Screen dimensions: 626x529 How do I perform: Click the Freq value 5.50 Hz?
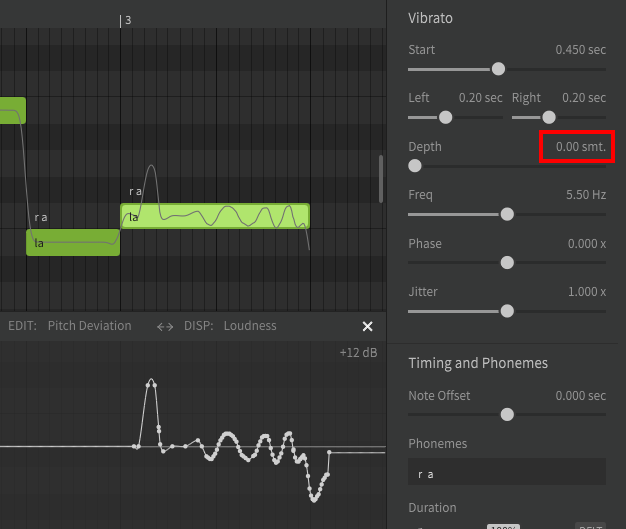tap(586, 195)
